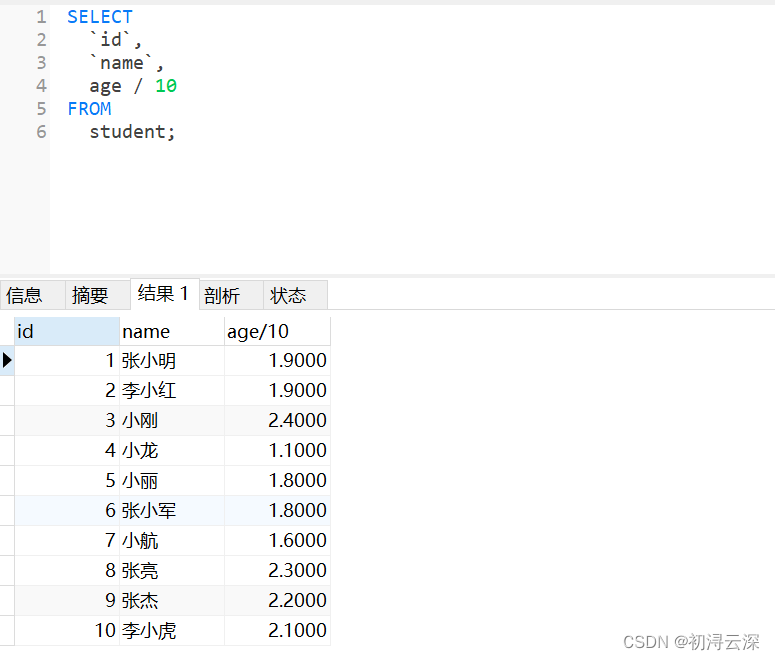775x660 pixels.
Task: Select the cell 张杰
Action: pyautogui.click(x=172, y=600)
